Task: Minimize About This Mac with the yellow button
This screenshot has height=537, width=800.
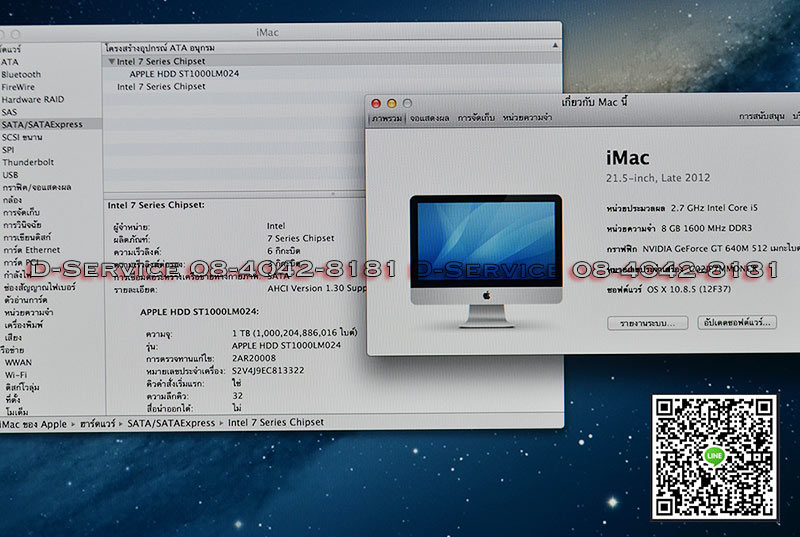Action: point(392,104)
